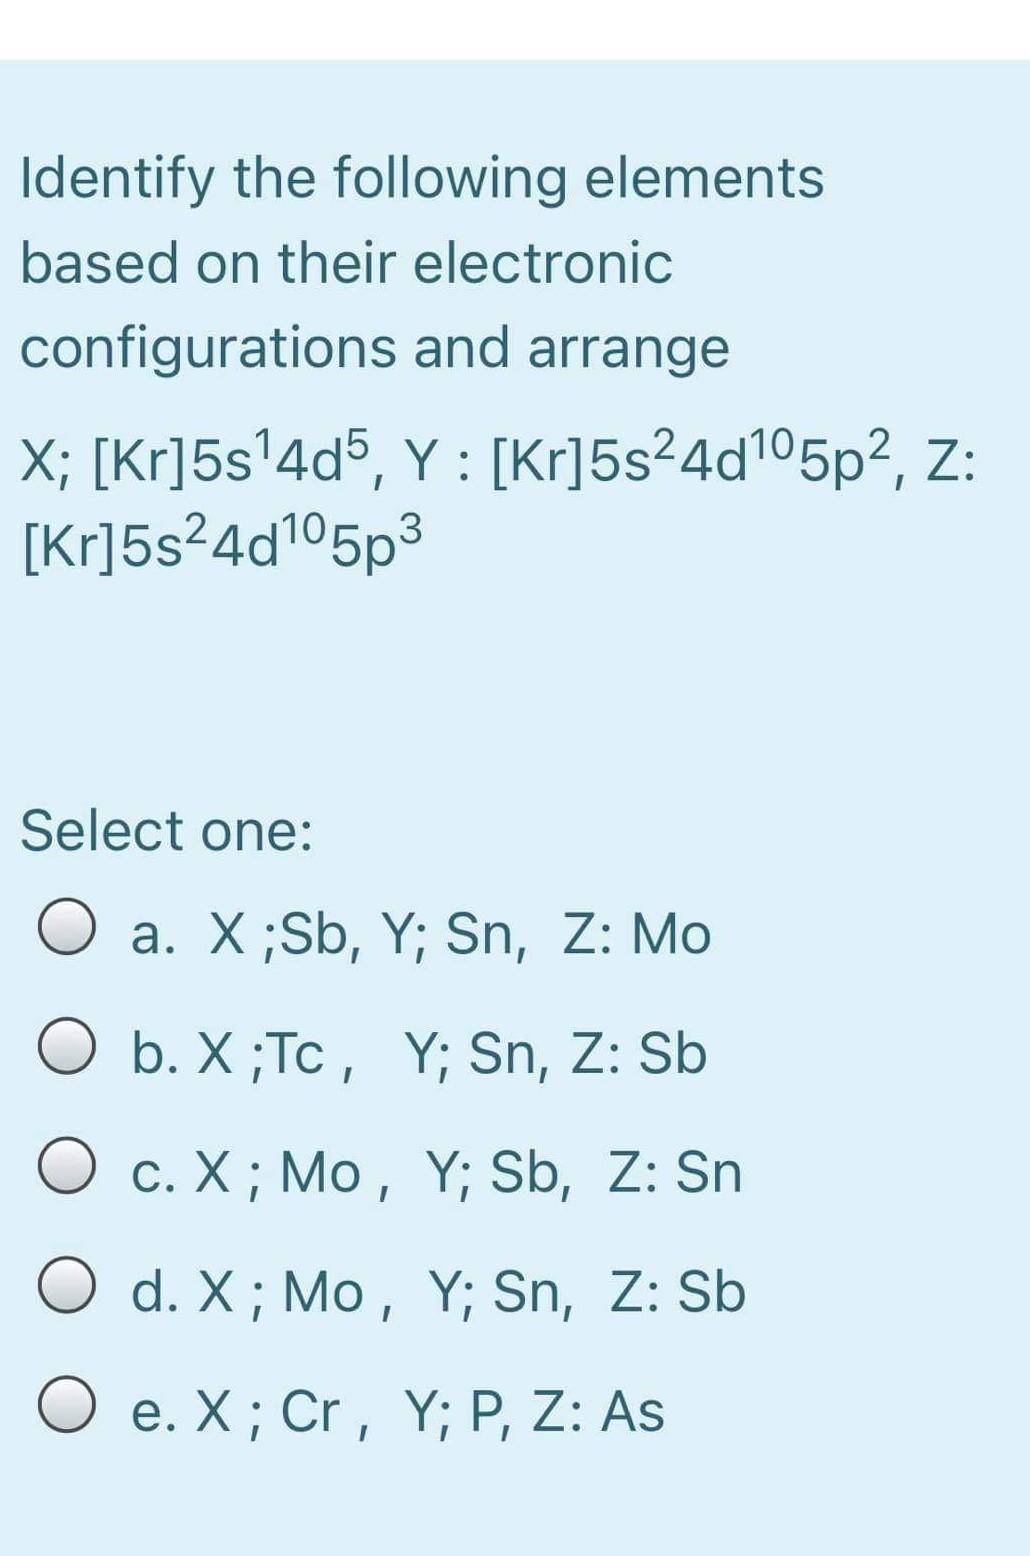Screen dimensions: 1030x1556
Task: Choose answer a: X ;Sb, Y; Sn, Z: Mo
Action: coord(420,935)
